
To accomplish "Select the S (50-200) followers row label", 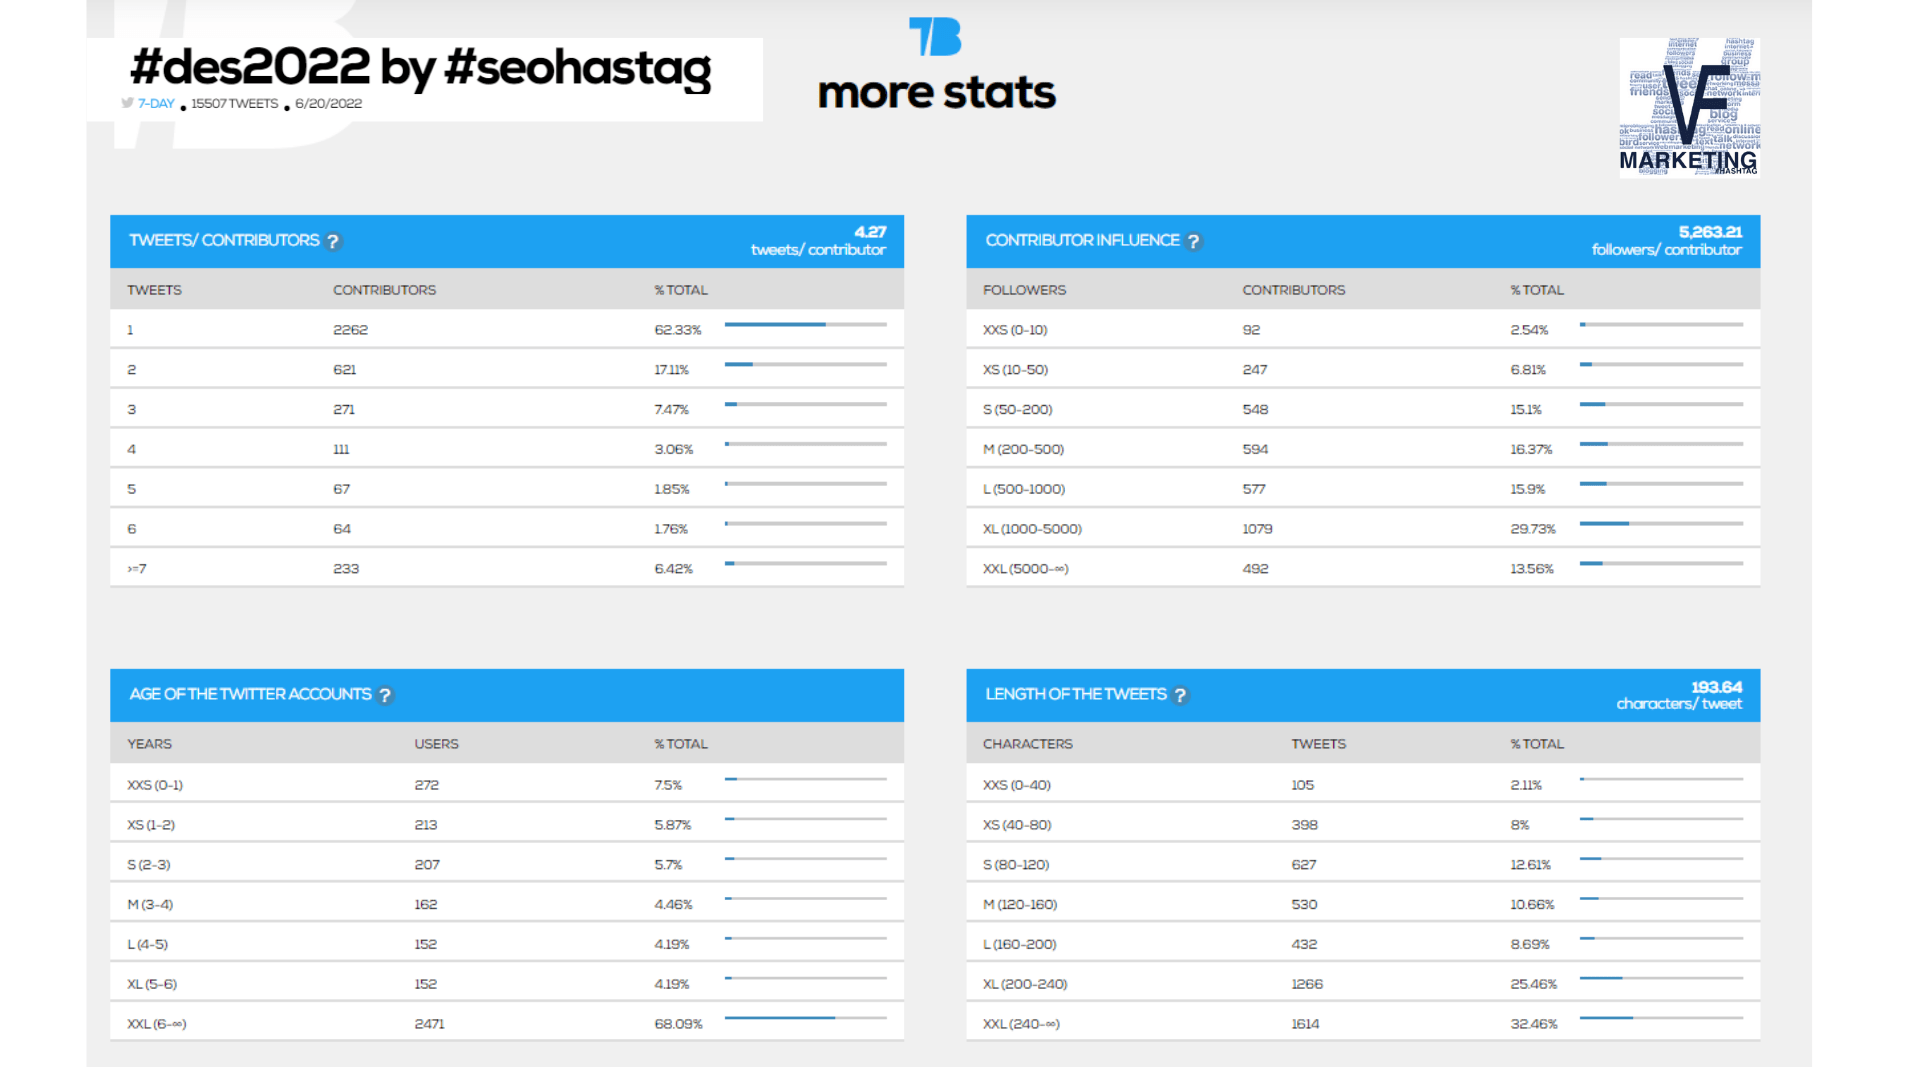I will tap(1018, 410).
